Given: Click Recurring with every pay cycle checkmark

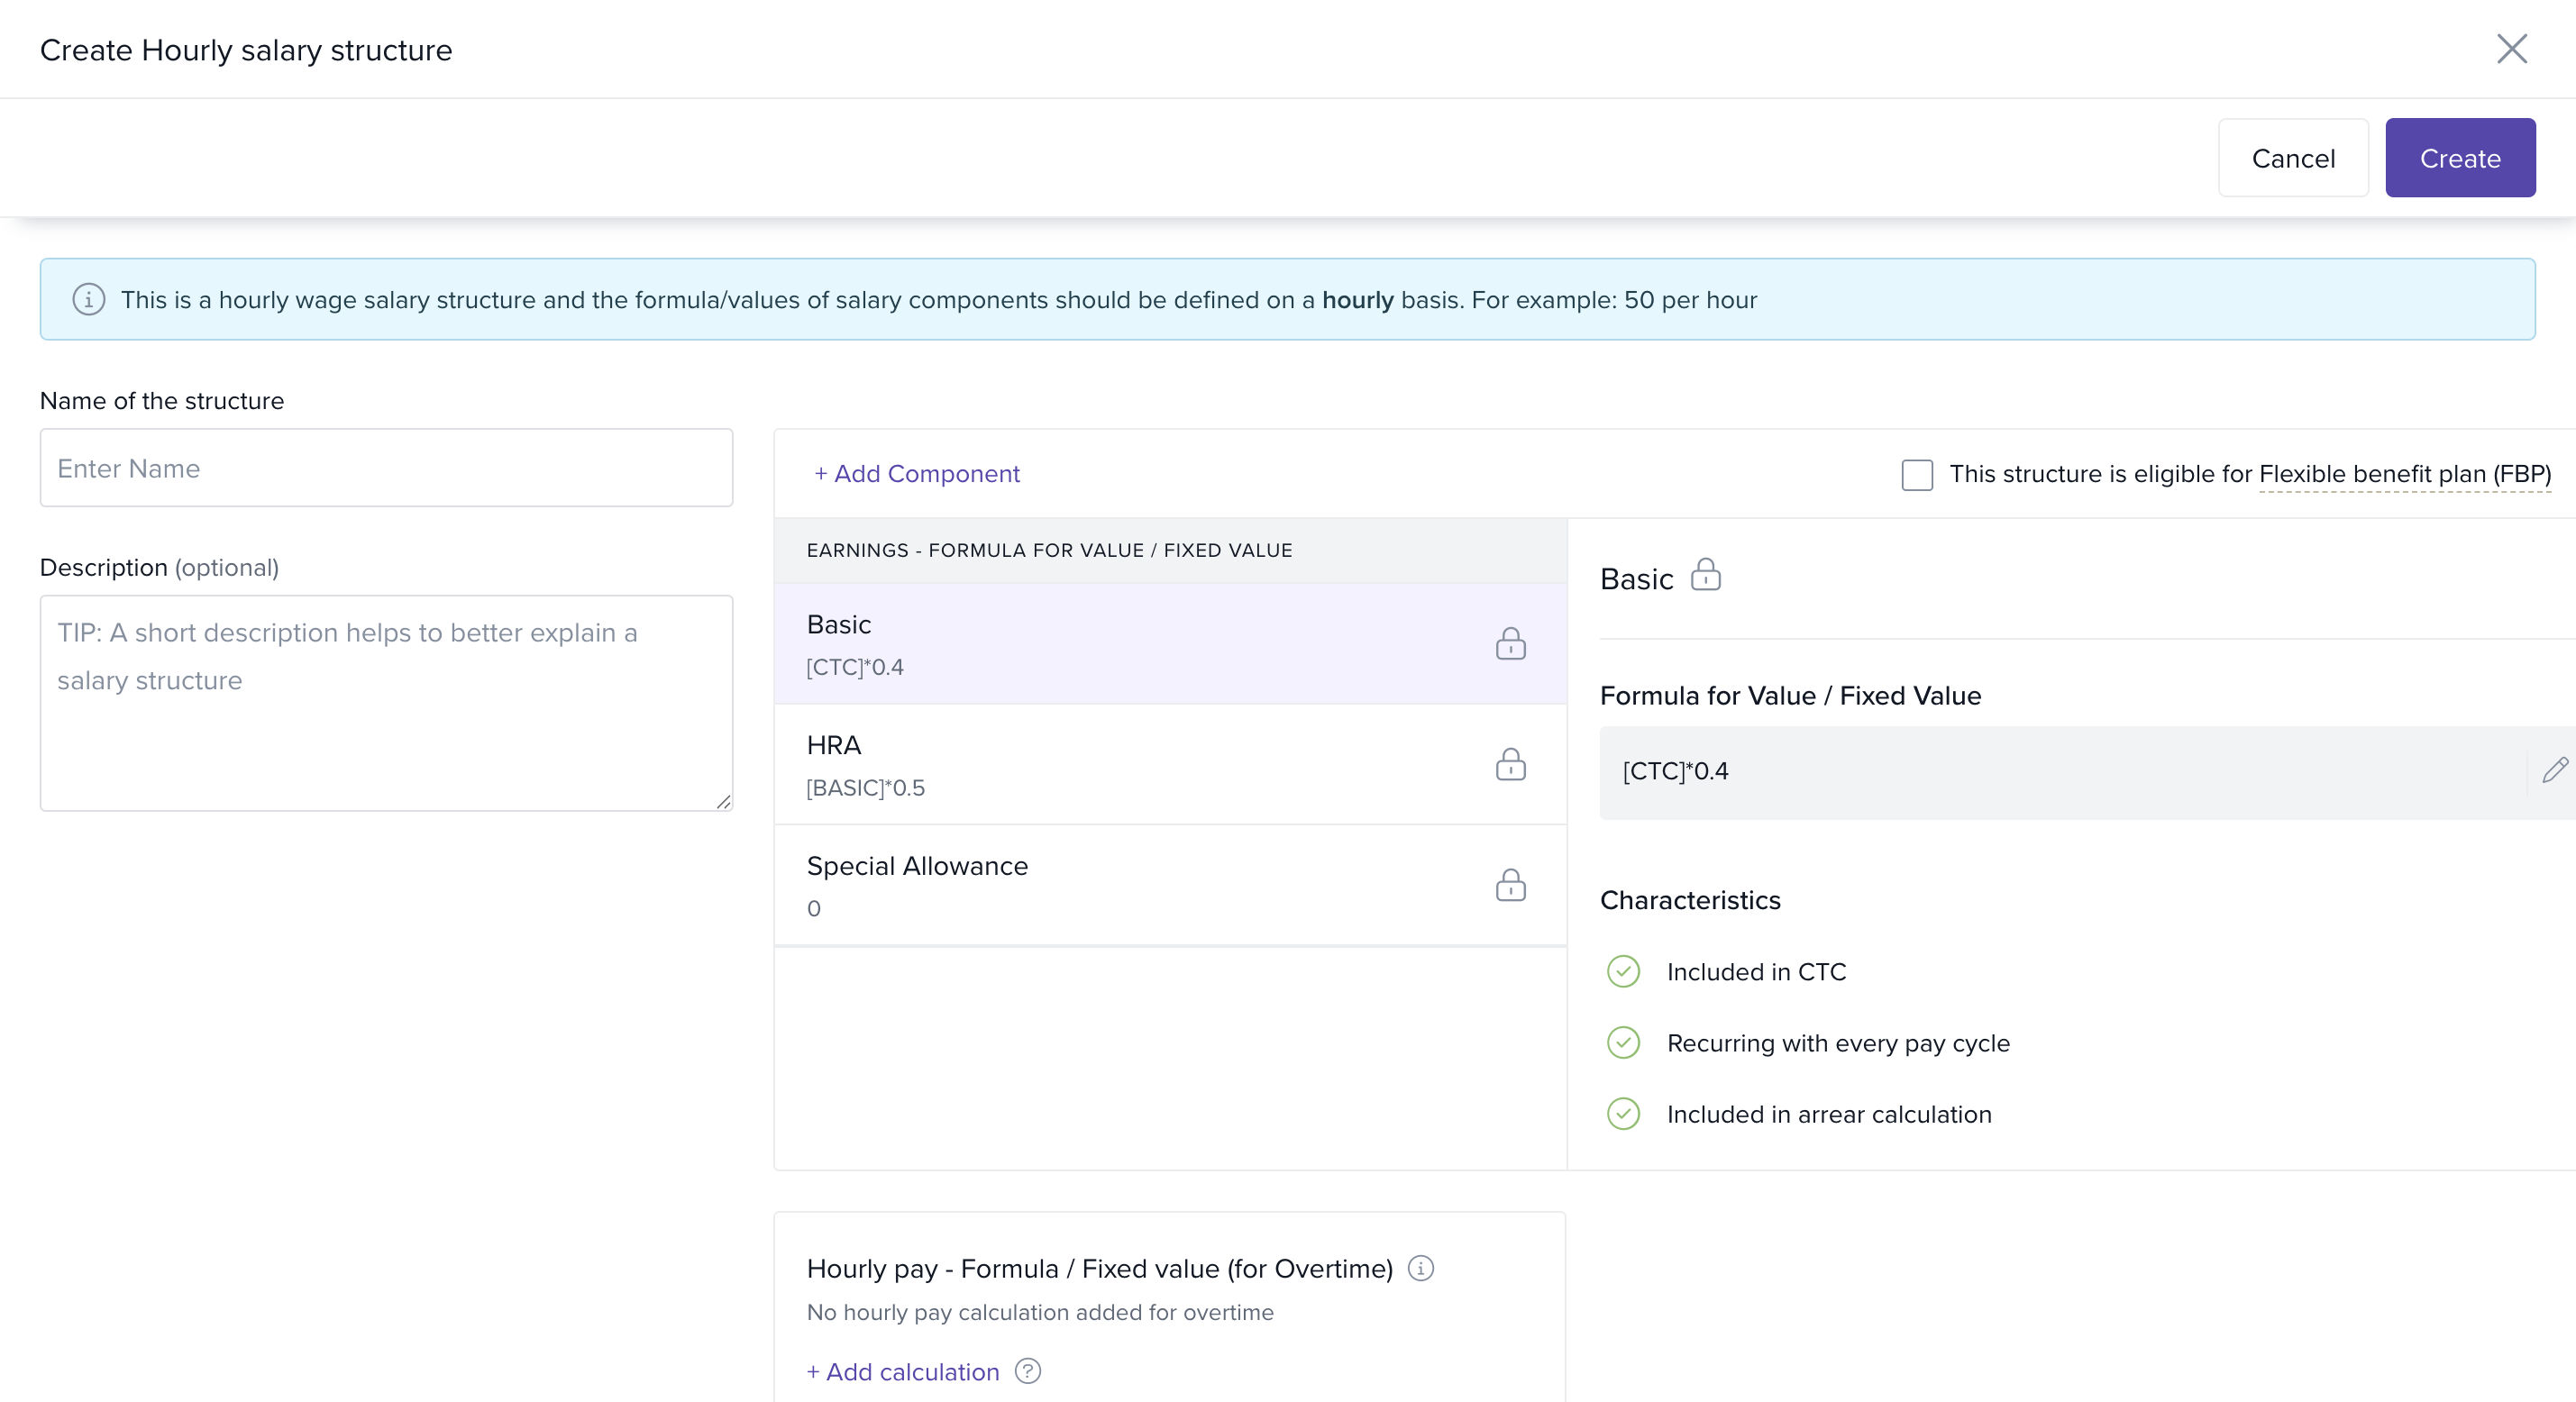Looking at the screenshot, I should click(1623, 1042).
